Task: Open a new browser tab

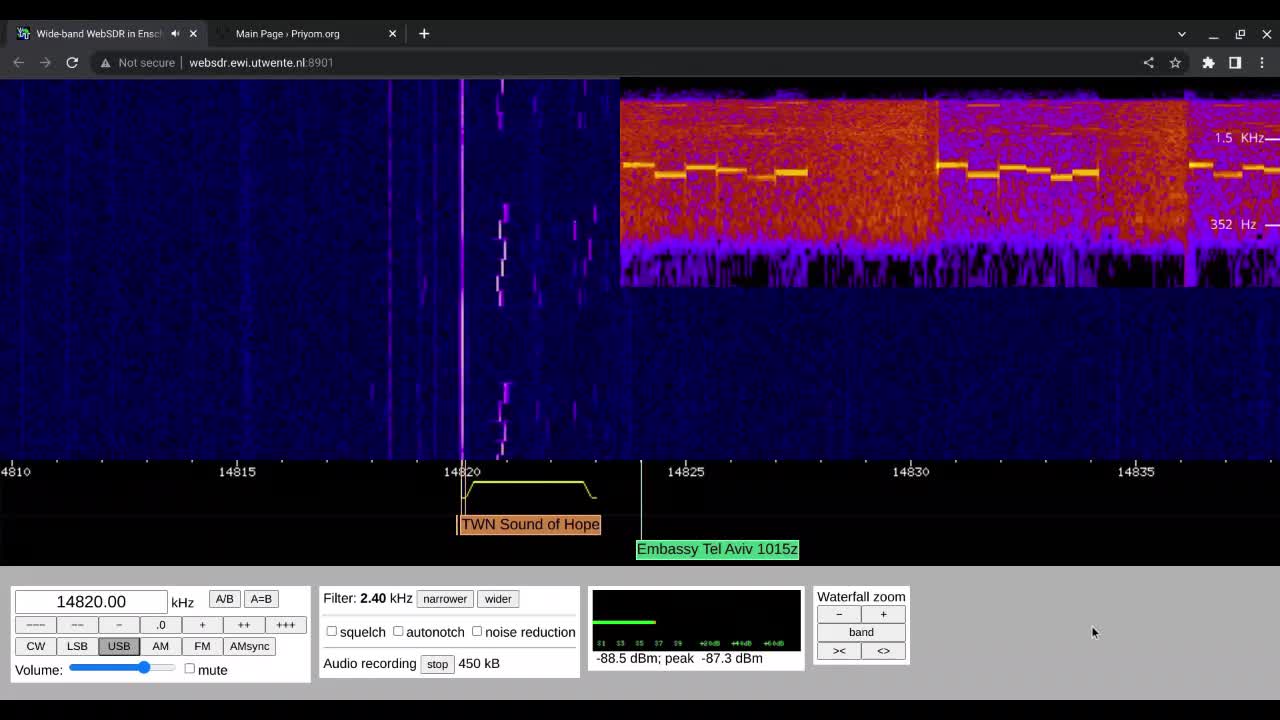Action: pyautogui.click(x=424, y=33)
